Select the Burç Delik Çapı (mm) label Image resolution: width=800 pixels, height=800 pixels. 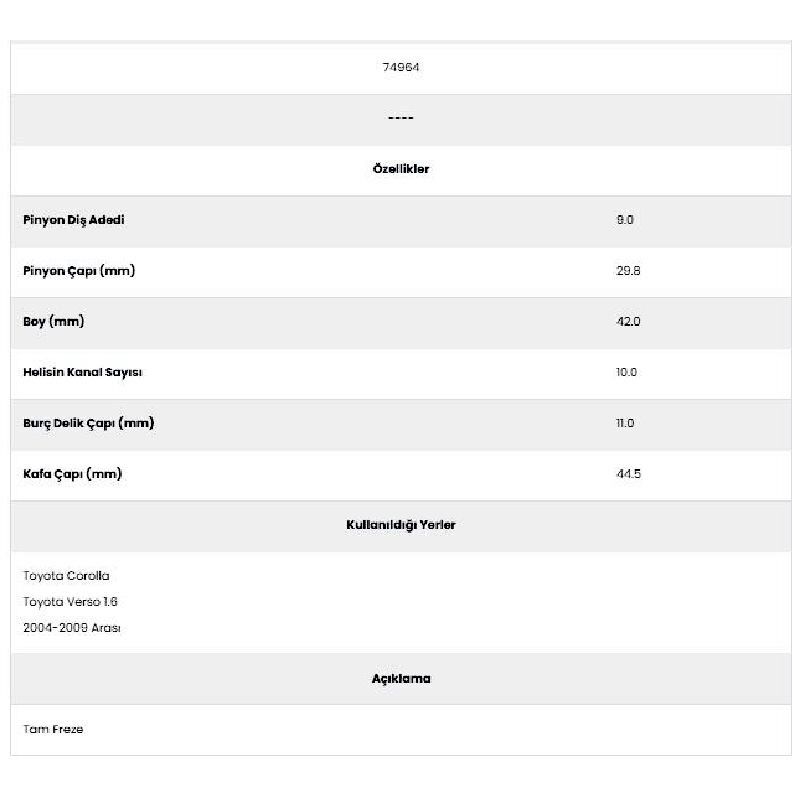point(89,423)
